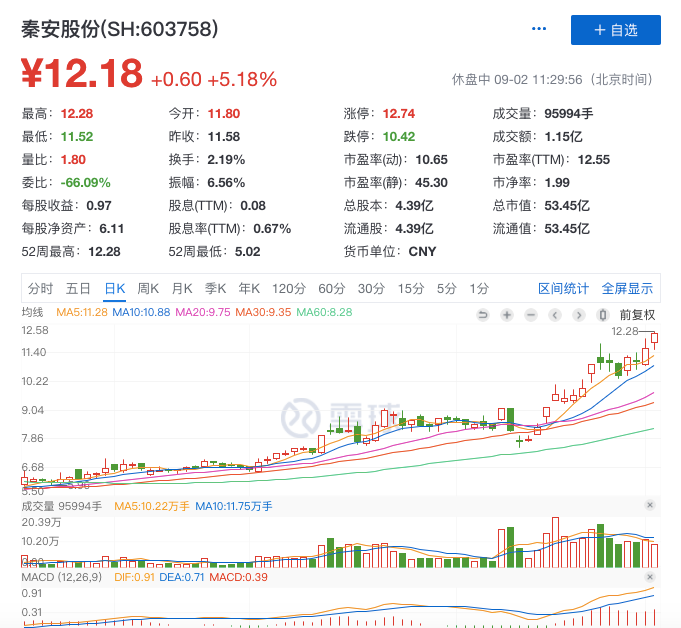Open the 前复权 adjustment dropdown
681x628 pixels.
(637, 315)
